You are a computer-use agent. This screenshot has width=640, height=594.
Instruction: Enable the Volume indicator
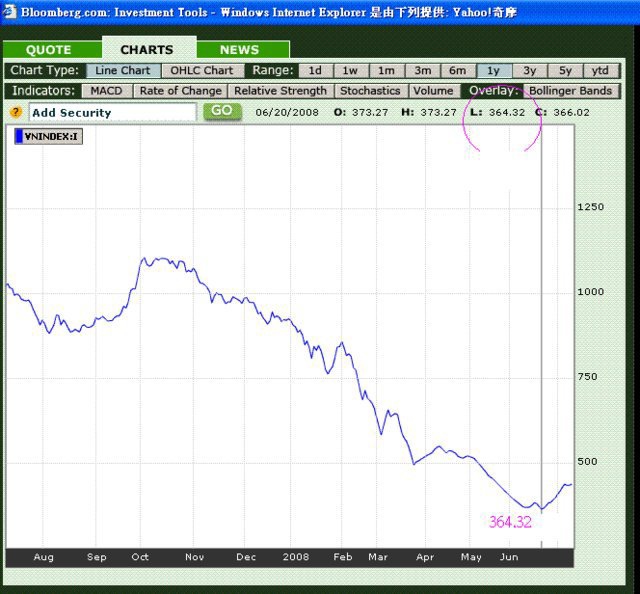pos(433,91)
